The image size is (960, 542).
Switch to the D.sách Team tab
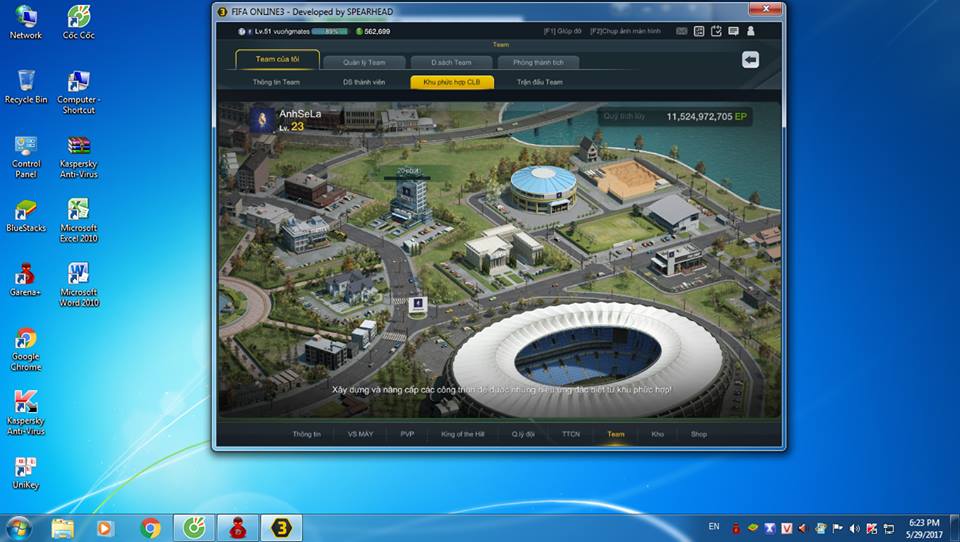click(451, 62)
